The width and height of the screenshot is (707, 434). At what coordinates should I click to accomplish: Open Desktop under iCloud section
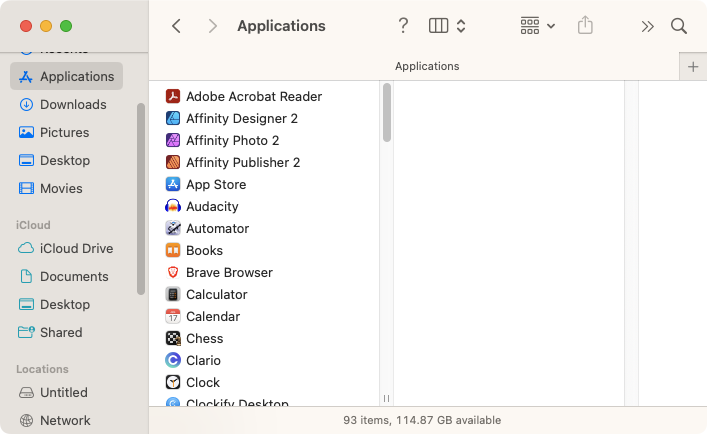click(x=66, y=304)
